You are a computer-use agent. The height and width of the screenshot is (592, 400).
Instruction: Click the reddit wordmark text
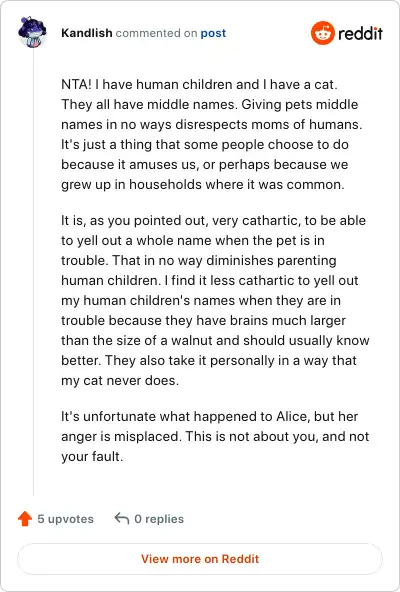pos(360,34)
